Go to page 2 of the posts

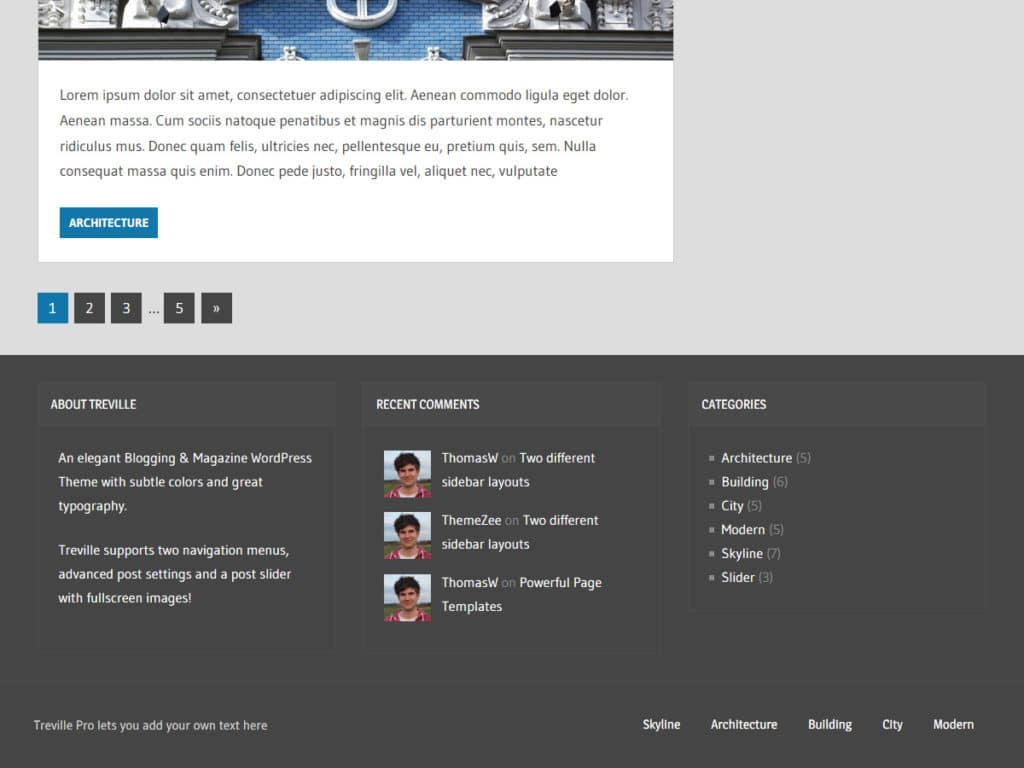pos(89,308)
